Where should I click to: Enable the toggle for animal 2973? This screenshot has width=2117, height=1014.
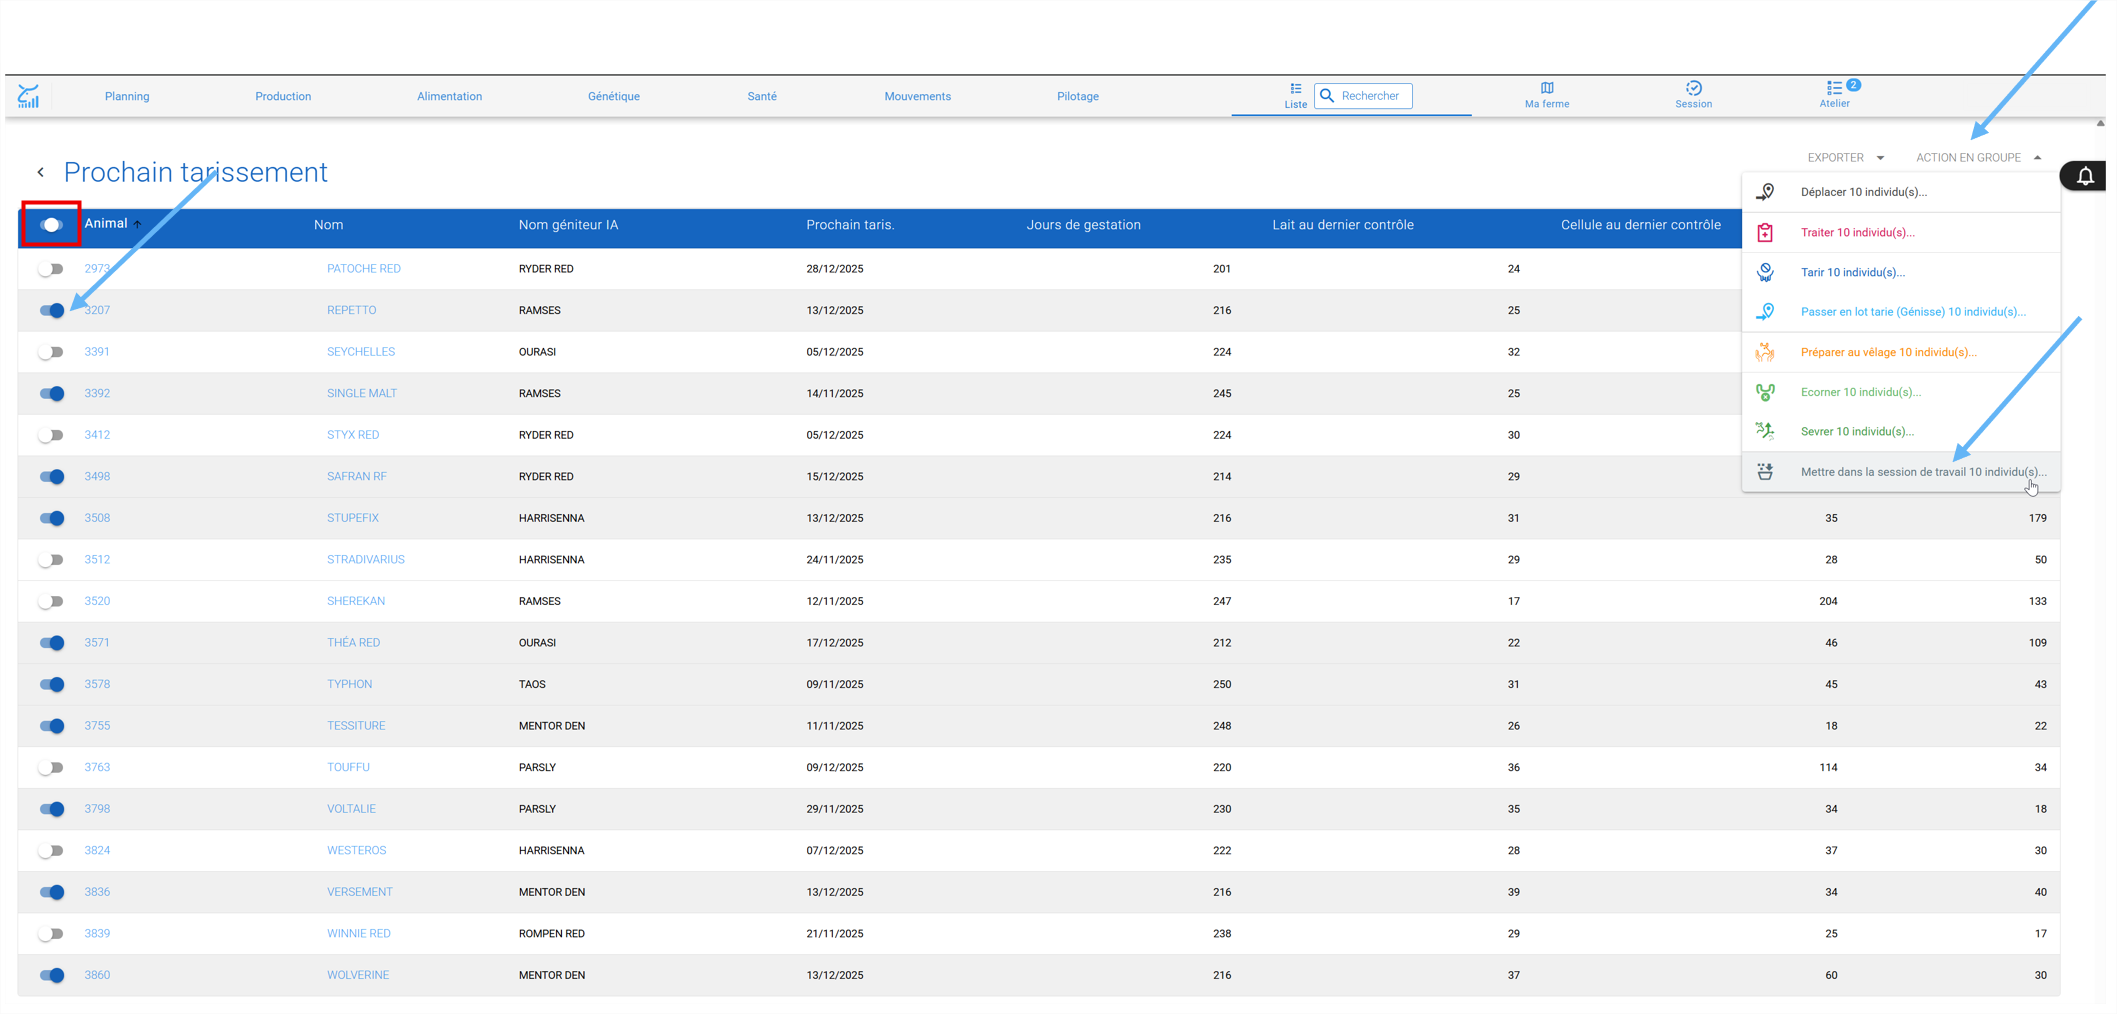tap(51, 269)
